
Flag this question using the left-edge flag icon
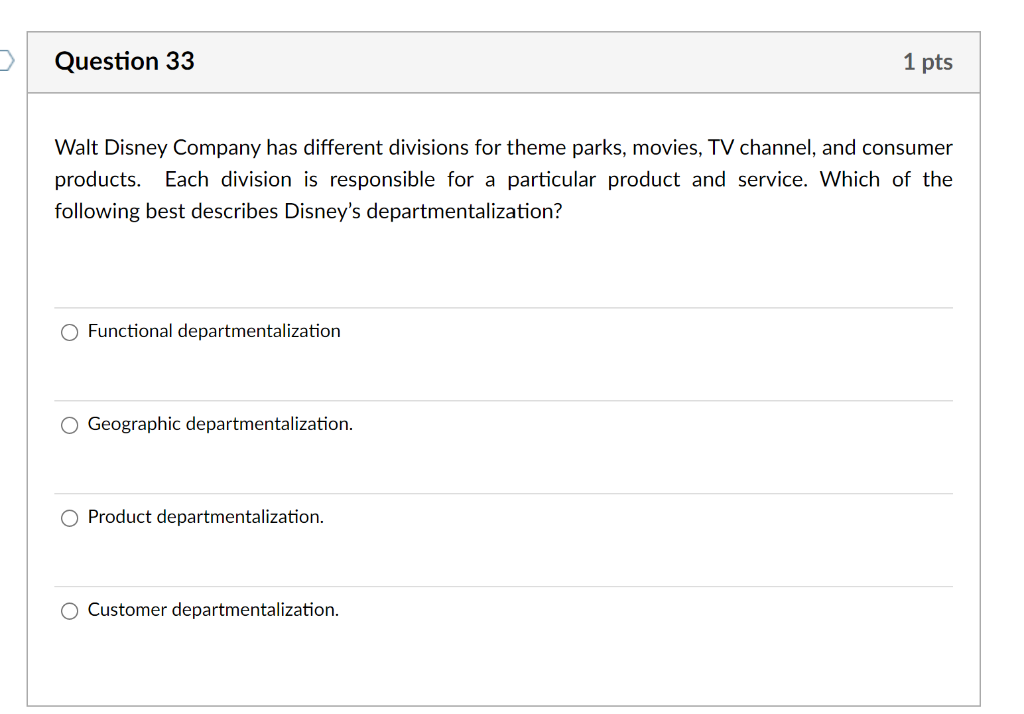click(x=6, y=61)
